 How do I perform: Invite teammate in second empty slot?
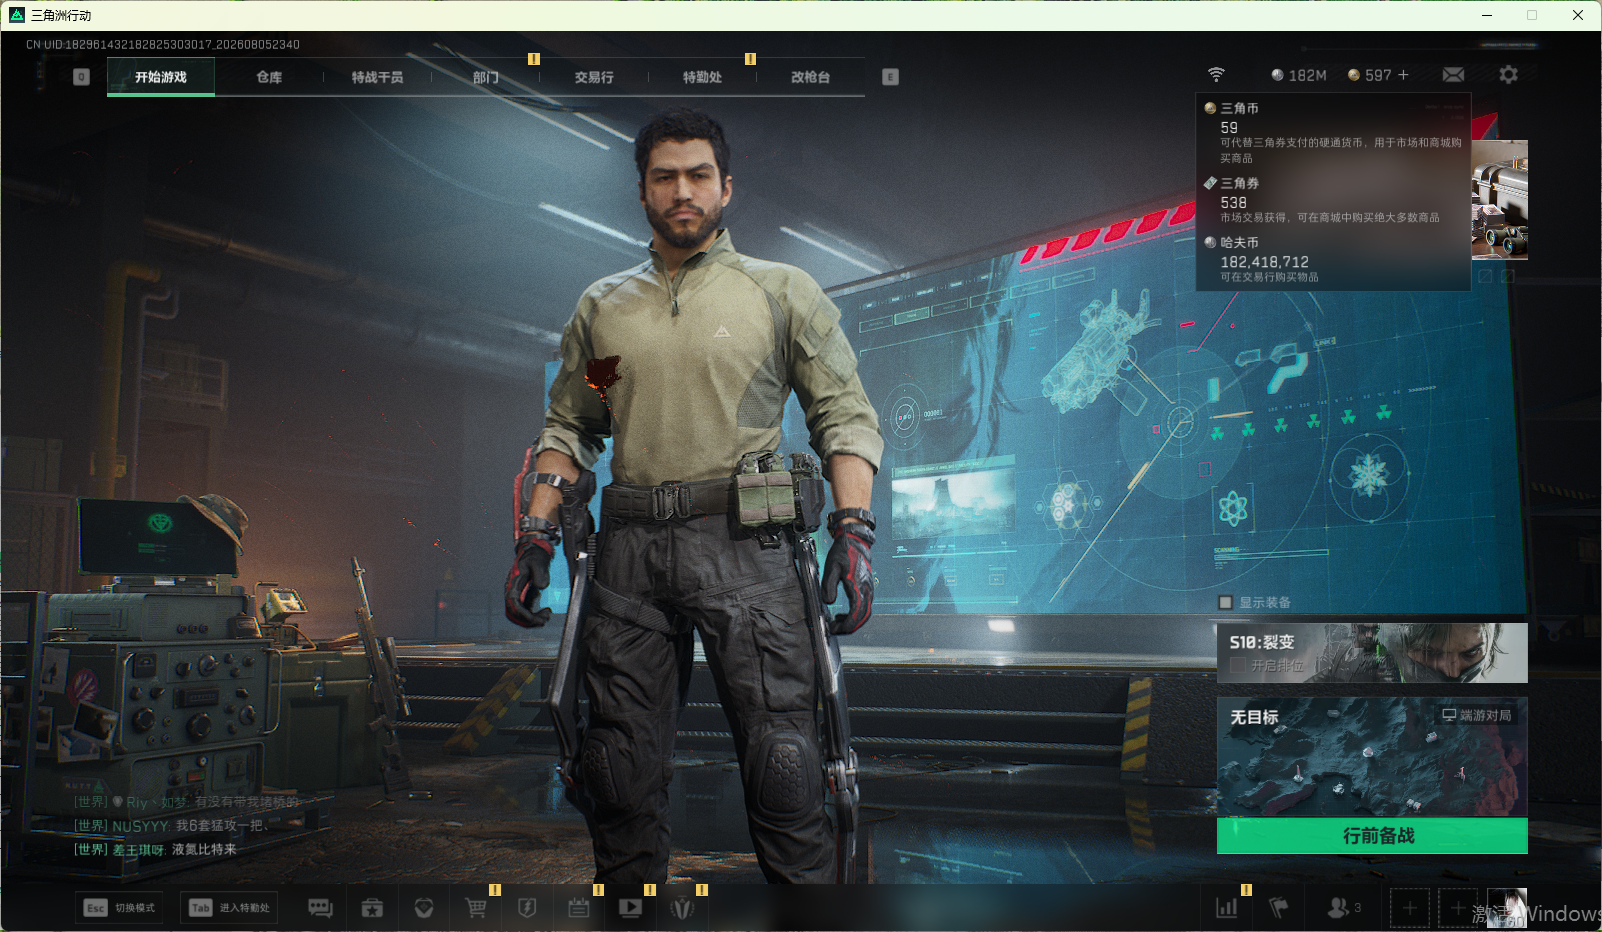[1457, 908]
